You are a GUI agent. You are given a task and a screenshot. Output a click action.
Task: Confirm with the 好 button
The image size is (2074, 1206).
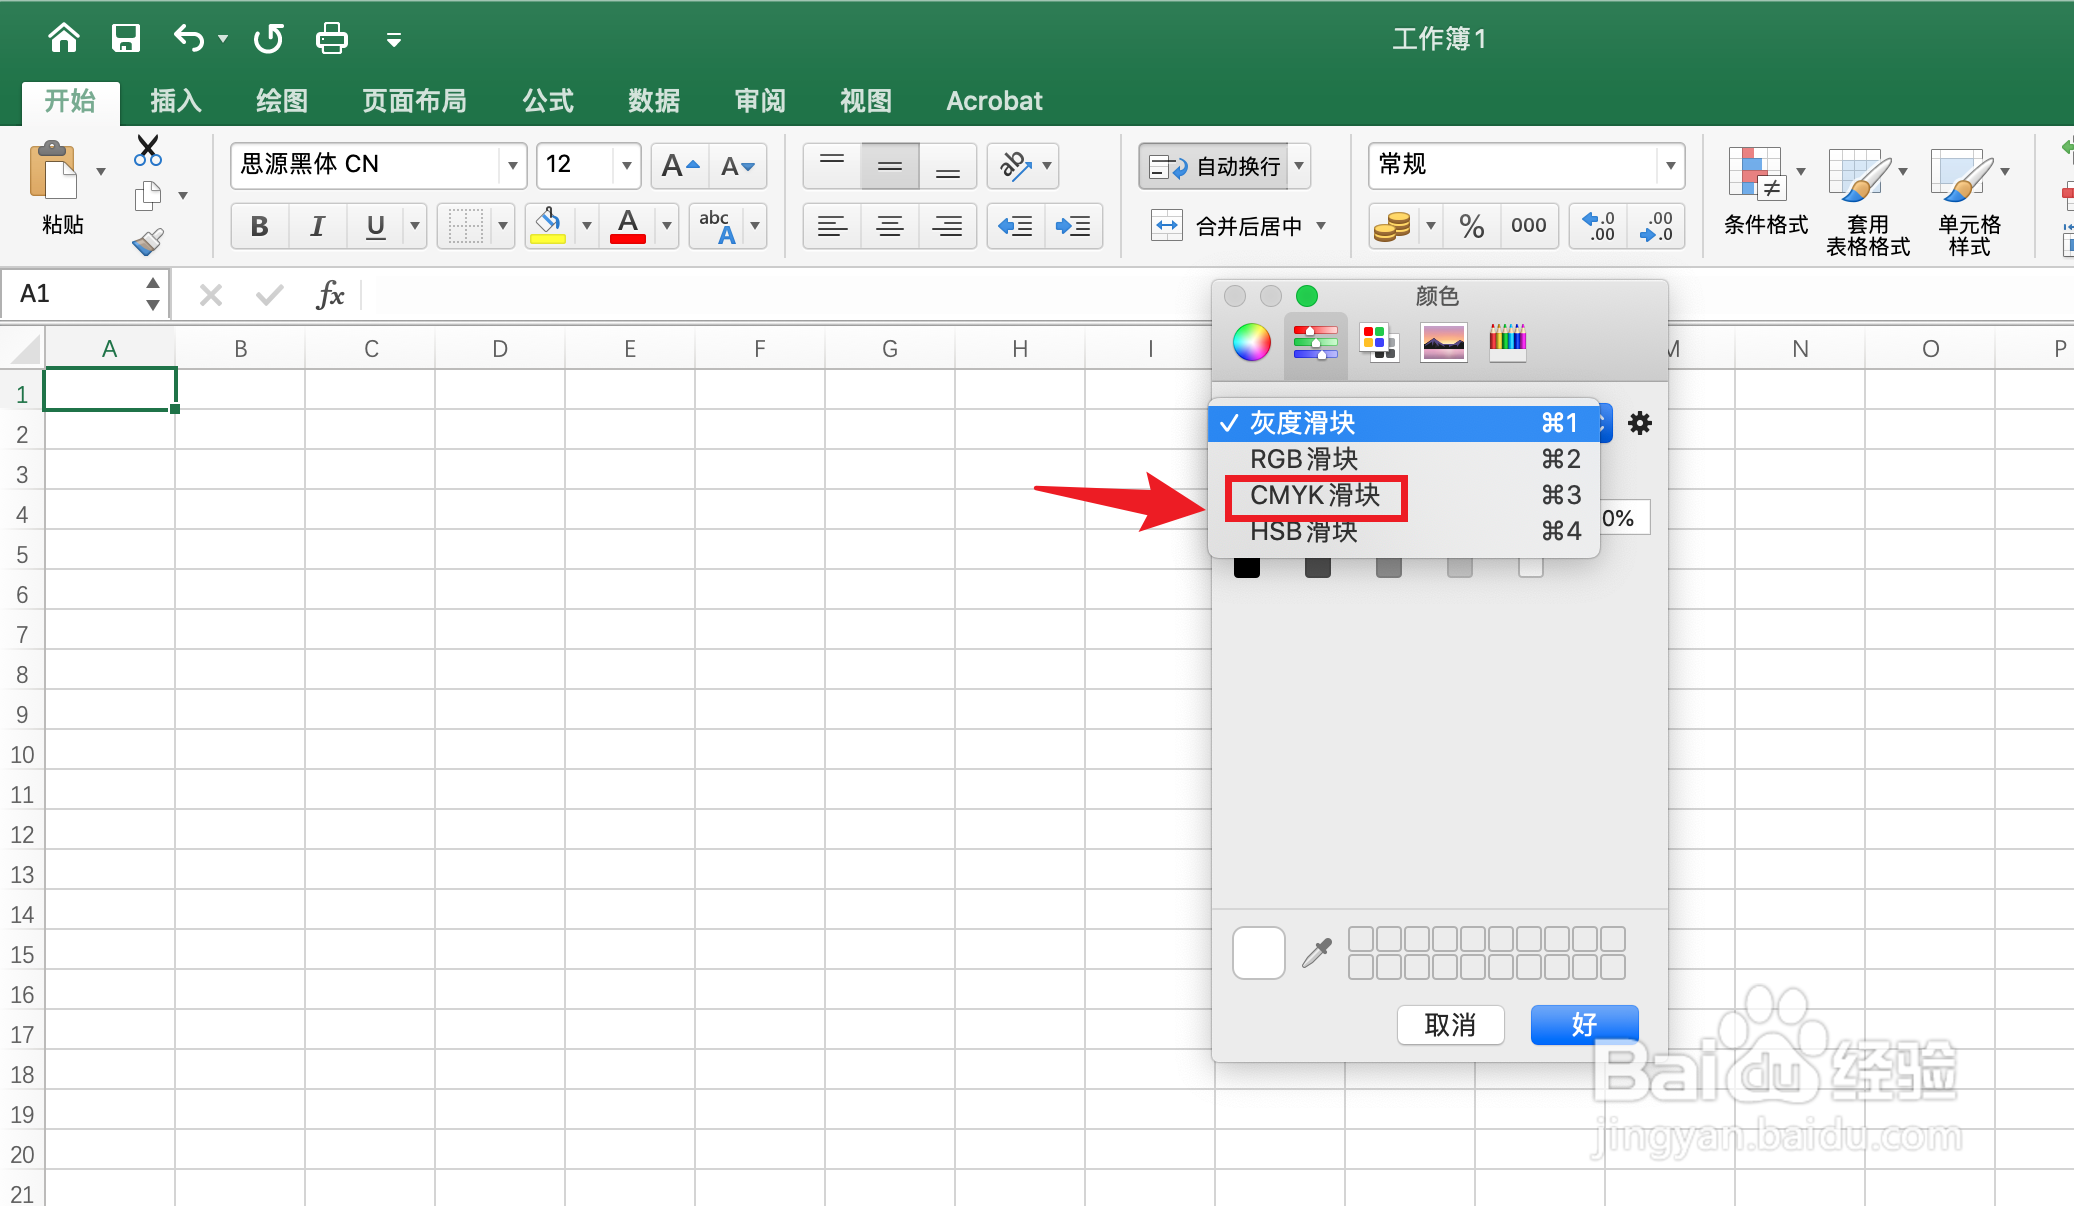tap(1584, 1025)
